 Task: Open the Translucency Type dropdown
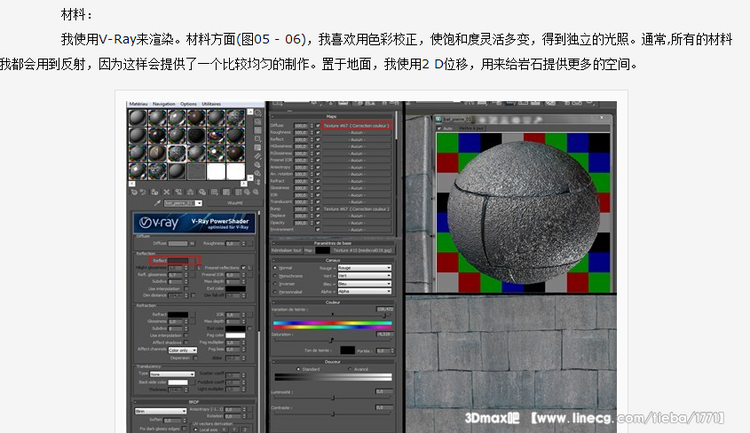[172, 374]
